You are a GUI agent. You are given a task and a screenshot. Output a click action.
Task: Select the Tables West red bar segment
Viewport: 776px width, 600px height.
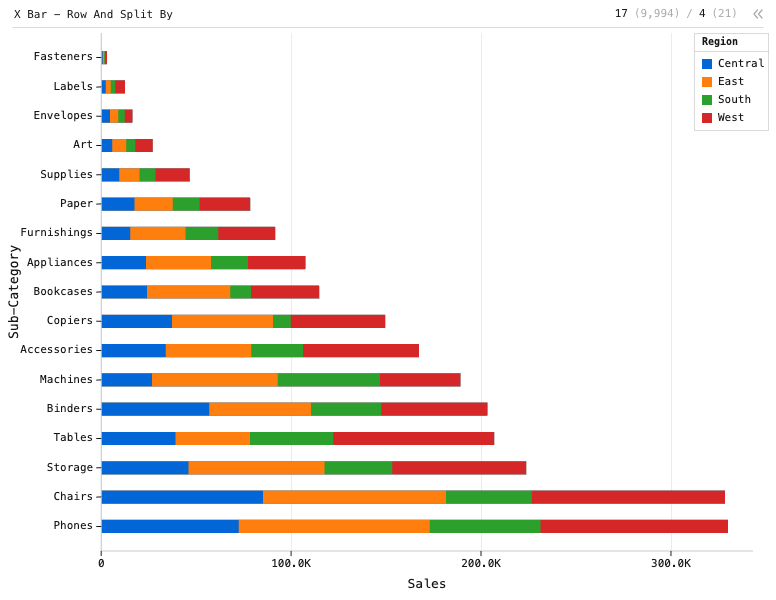click(413, 439)
